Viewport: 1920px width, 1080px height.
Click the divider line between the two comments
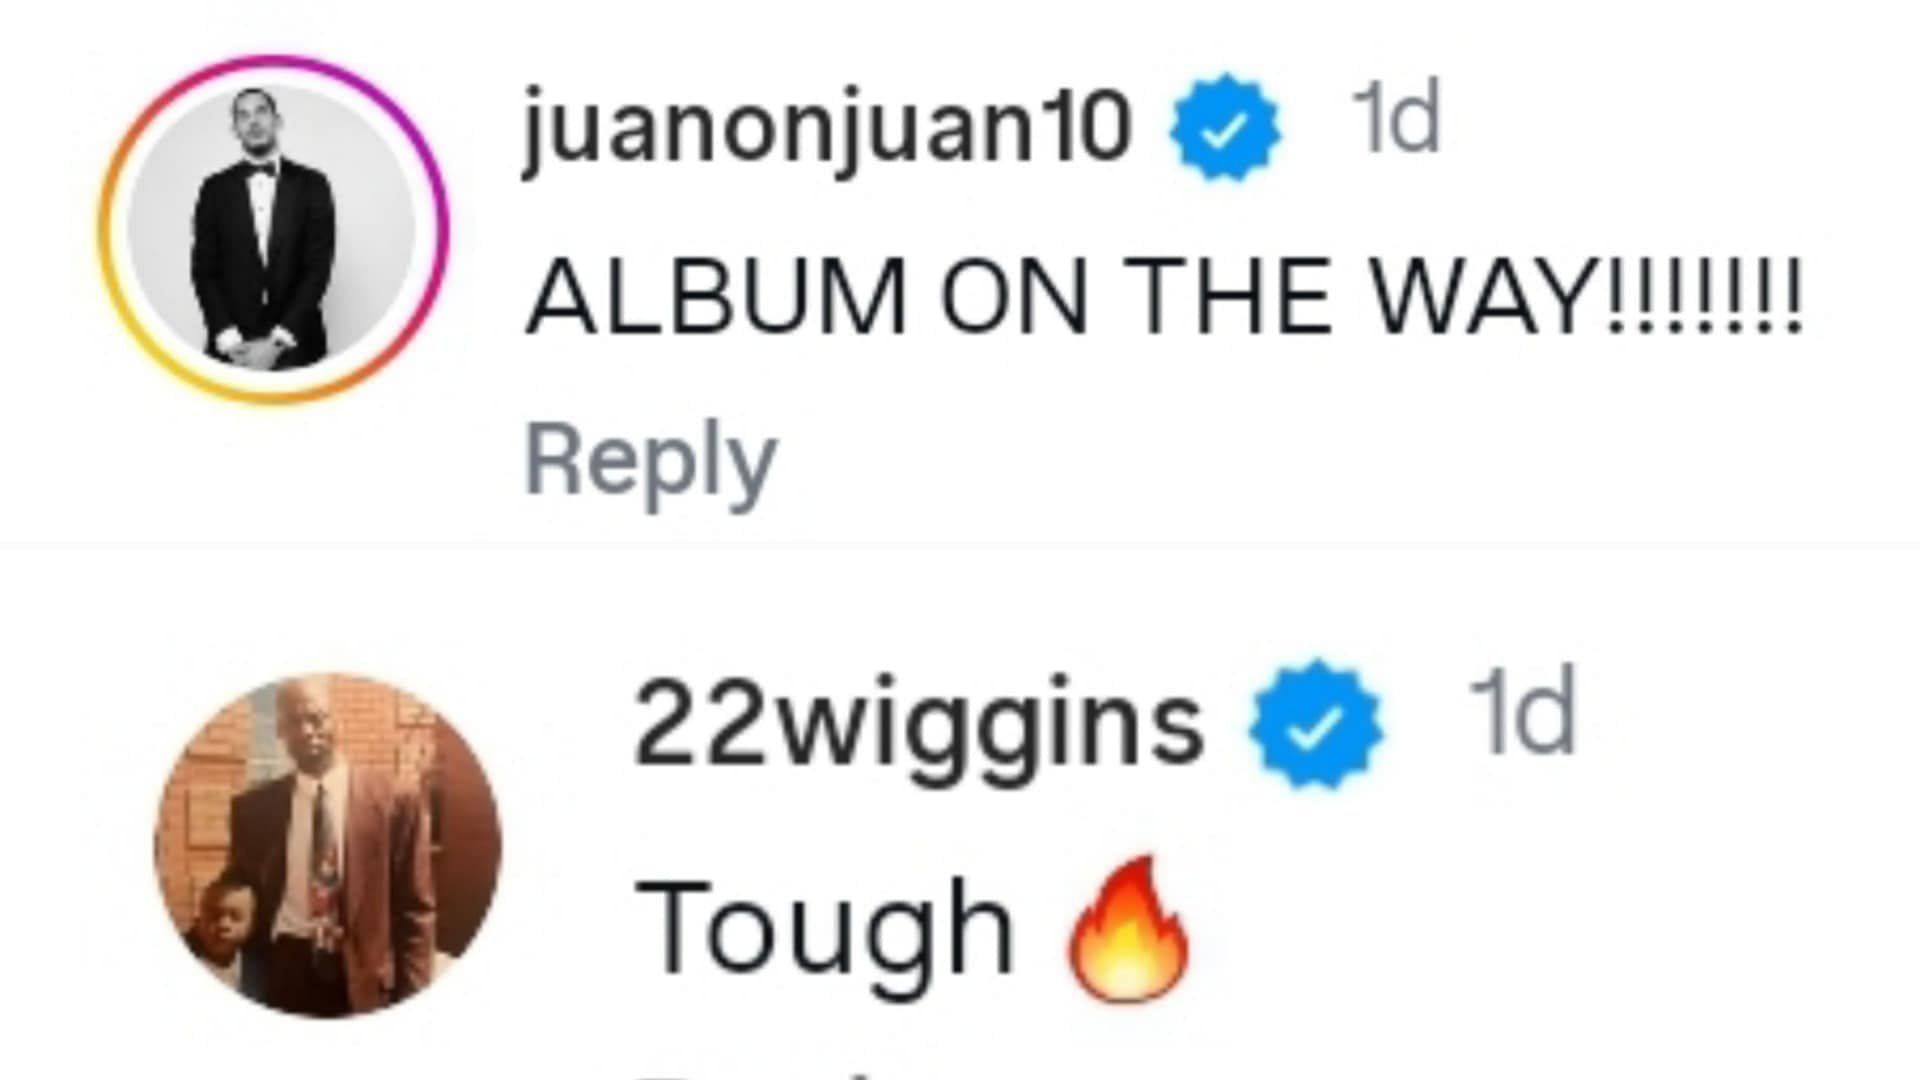pyautogui.click(x=960, y=546)
